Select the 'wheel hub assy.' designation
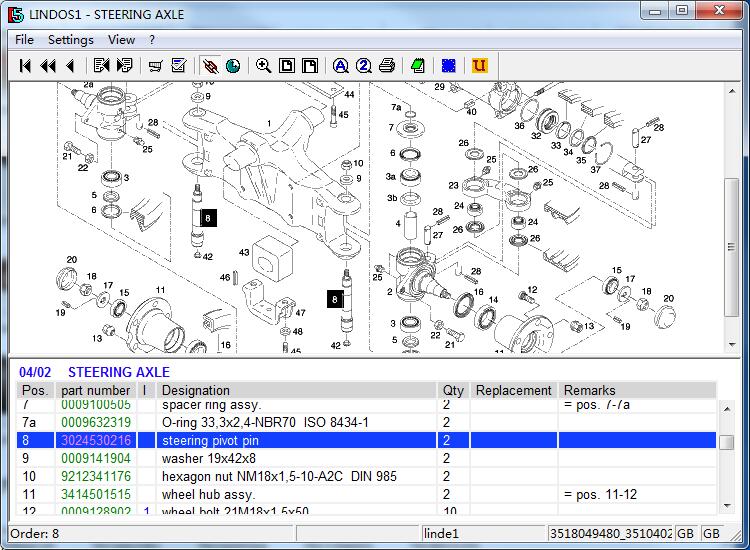 (x=209, y=495)
